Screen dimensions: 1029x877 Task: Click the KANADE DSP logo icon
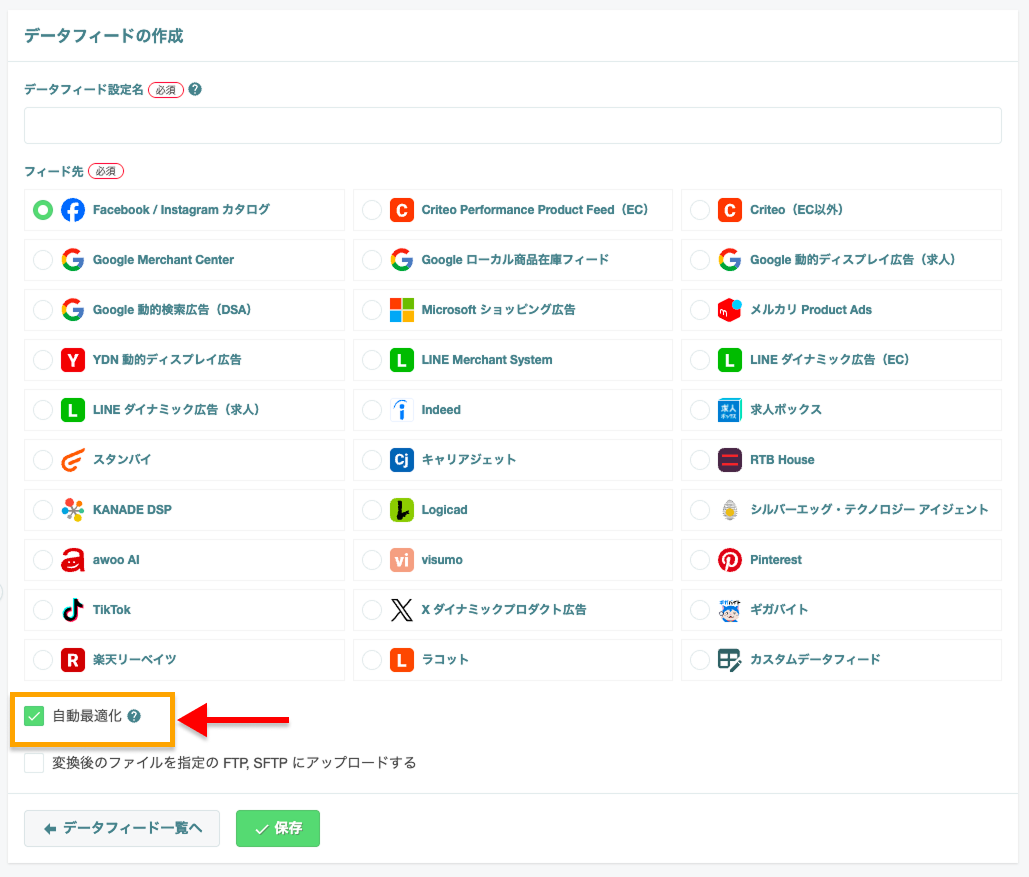click(73, 509)
